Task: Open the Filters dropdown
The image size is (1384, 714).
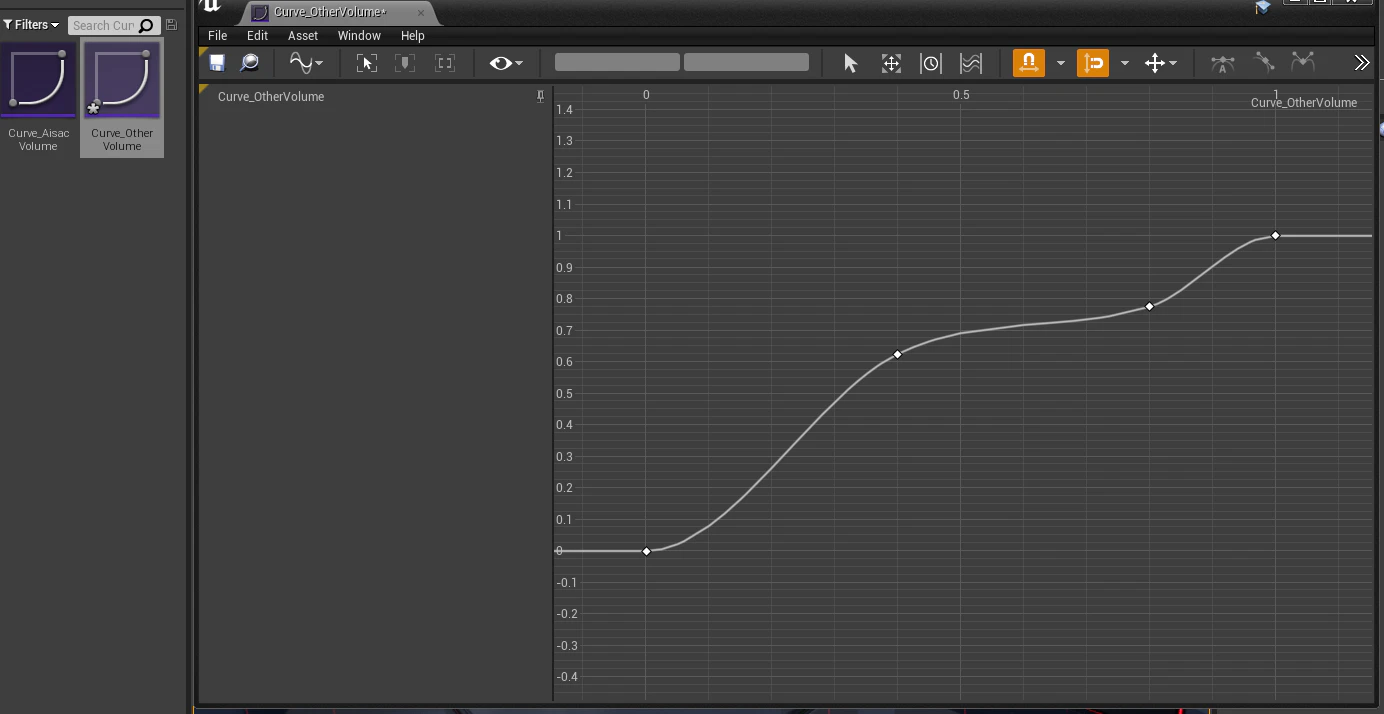Action: (31, 25)
